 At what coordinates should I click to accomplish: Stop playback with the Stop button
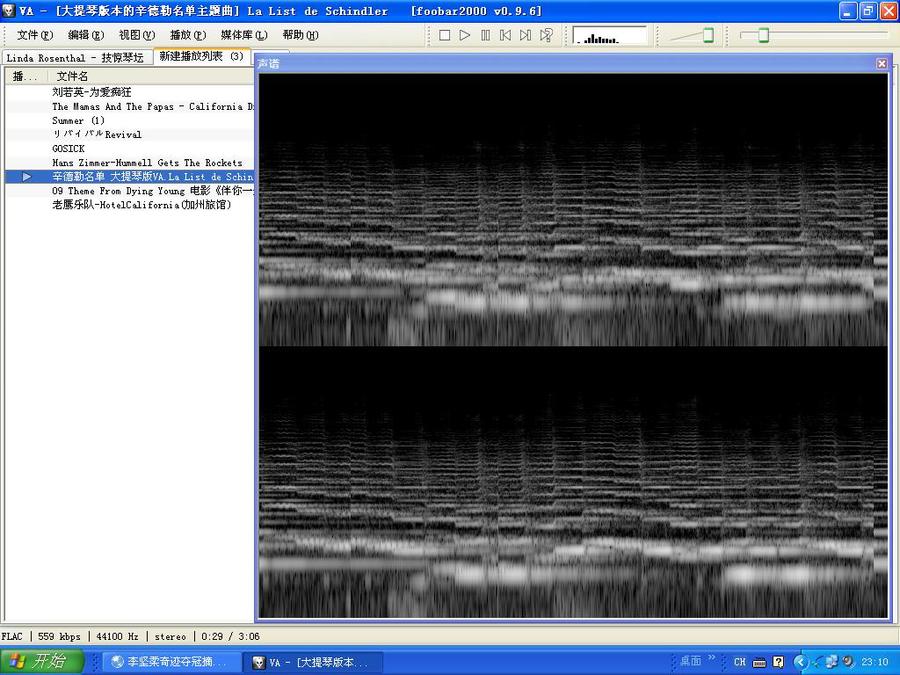tap(444, 36)
